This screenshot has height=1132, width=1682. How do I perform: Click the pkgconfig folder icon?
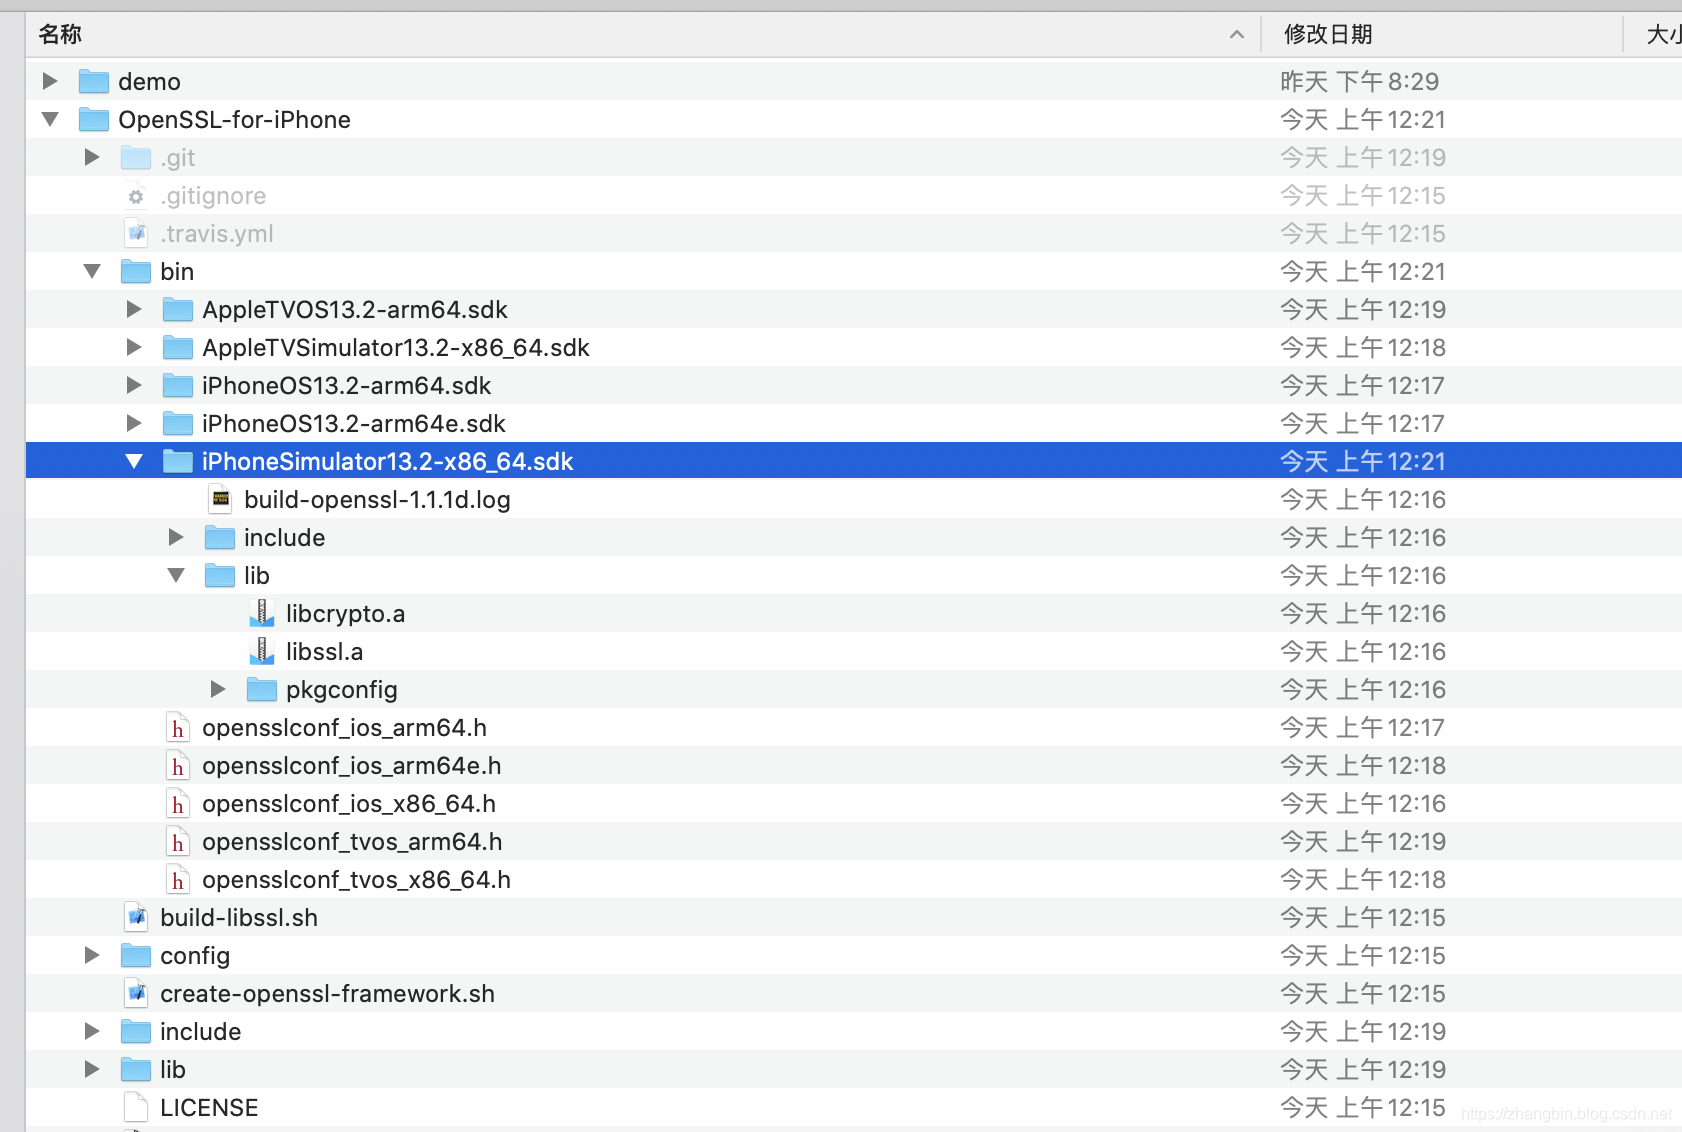point(262,689)
